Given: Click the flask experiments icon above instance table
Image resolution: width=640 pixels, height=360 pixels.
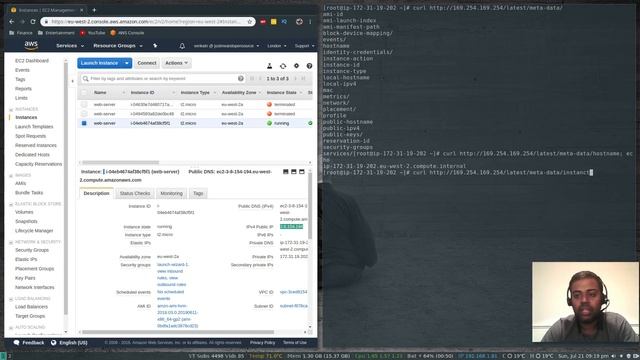Looking at the screenshot, I should point(269,66).
